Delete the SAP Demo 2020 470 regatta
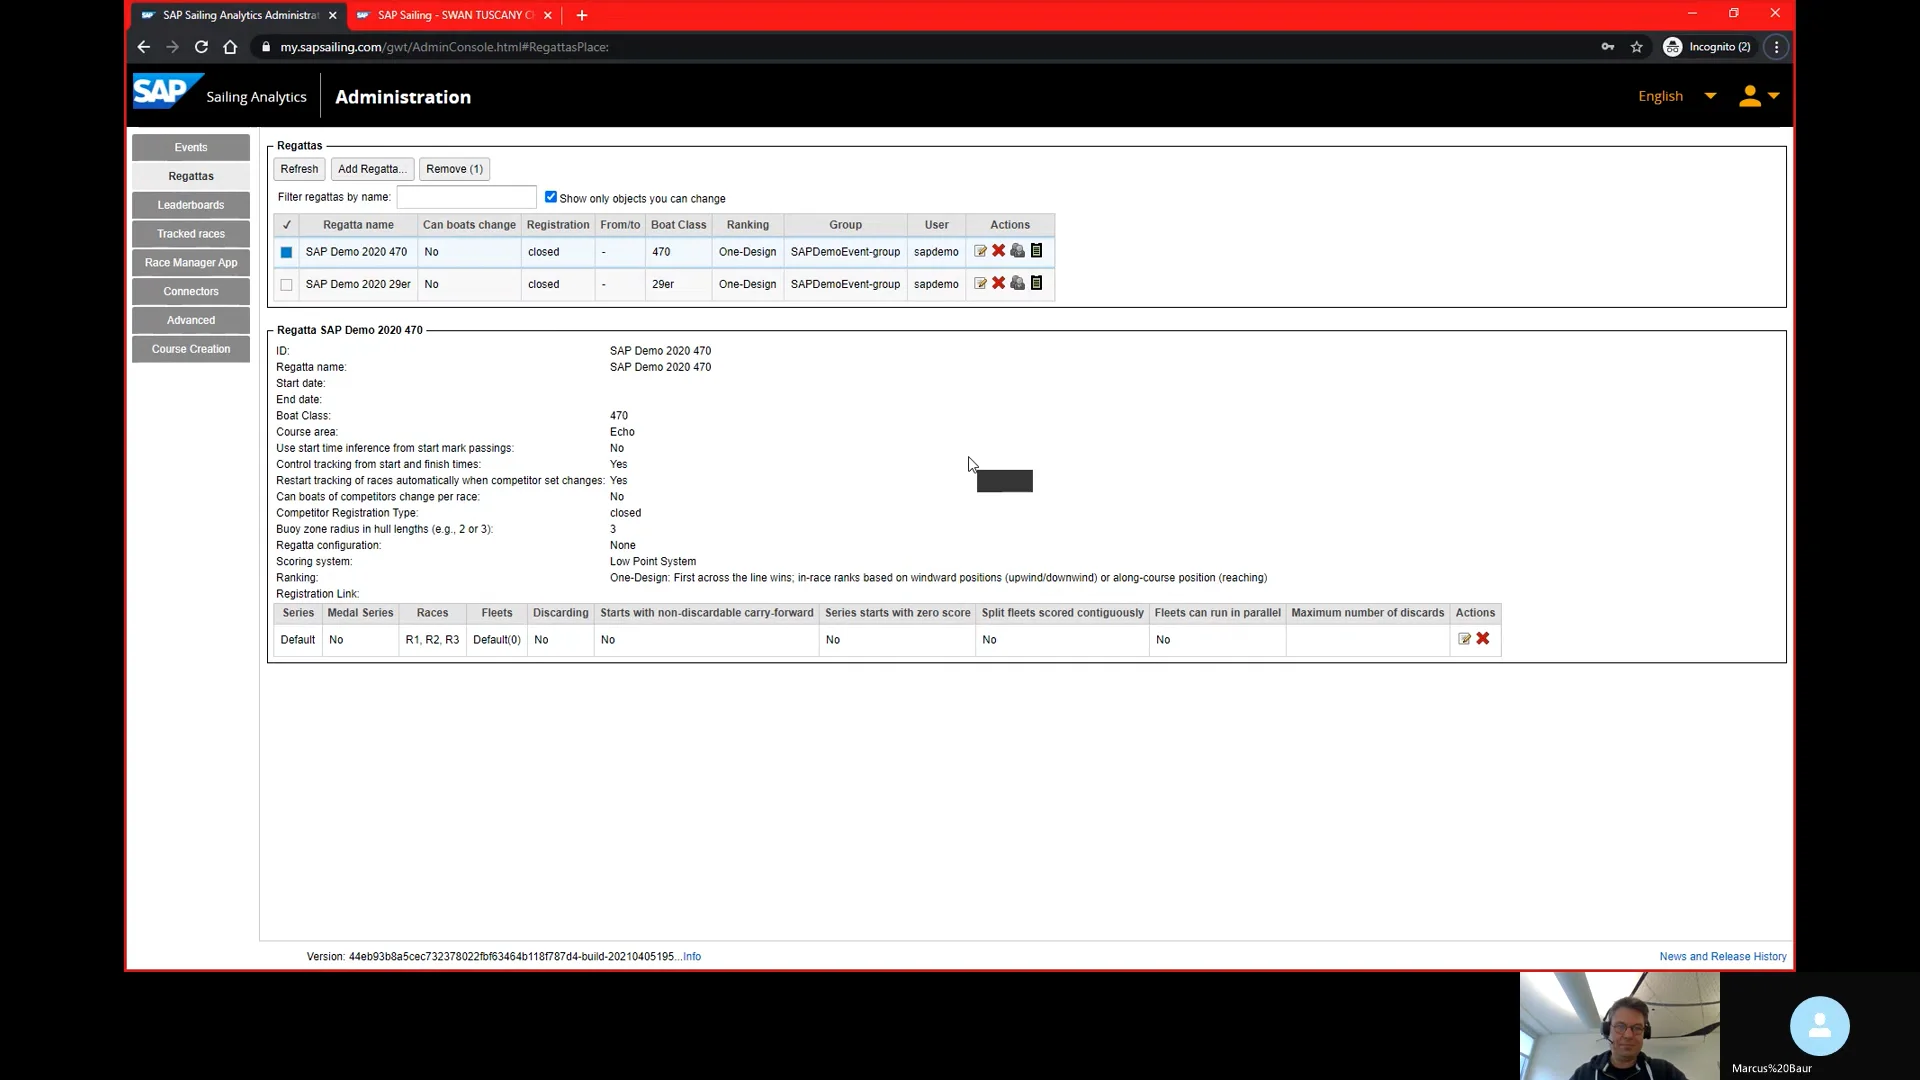The width and height of the screenshot is (1920, 1080). tap(998, 252)
